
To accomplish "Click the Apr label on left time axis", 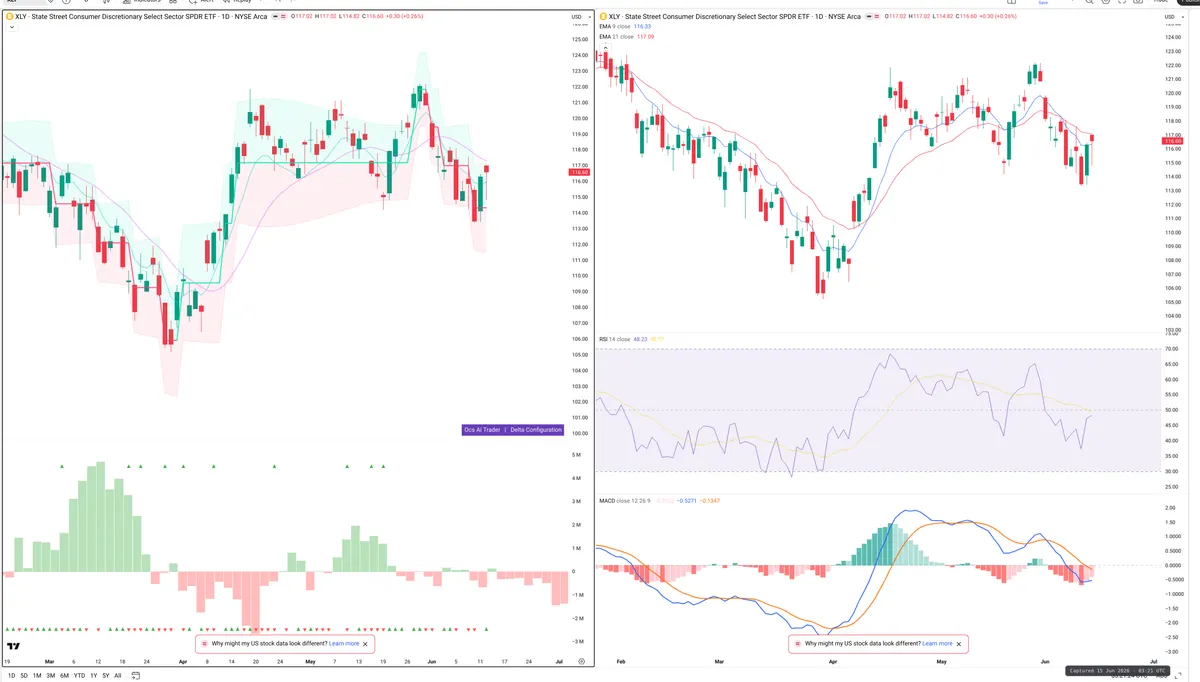I will click(x=182, y=661).
